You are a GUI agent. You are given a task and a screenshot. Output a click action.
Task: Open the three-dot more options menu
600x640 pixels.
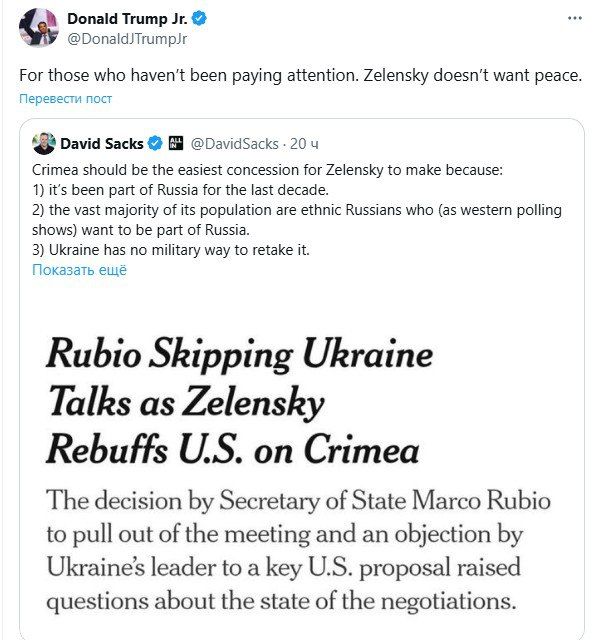tap(575, 18)
